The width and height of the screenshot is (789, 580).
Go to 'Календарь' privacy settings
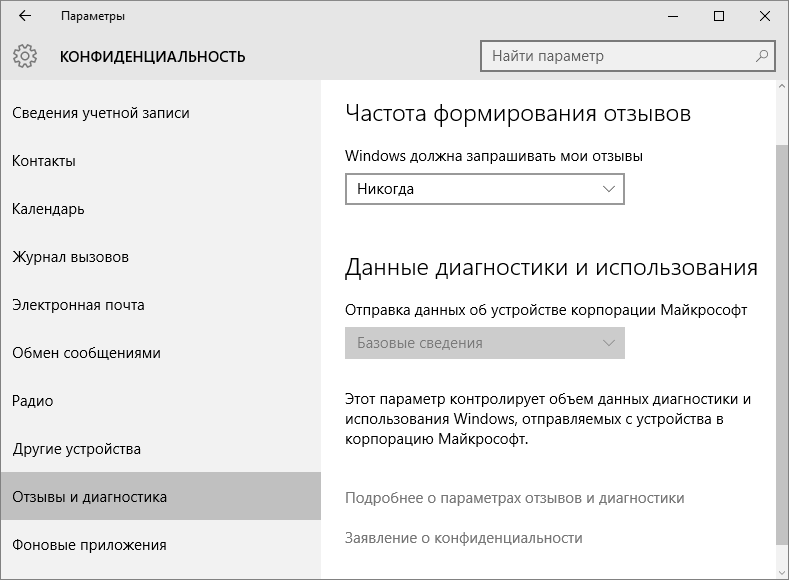pos(161,209)
